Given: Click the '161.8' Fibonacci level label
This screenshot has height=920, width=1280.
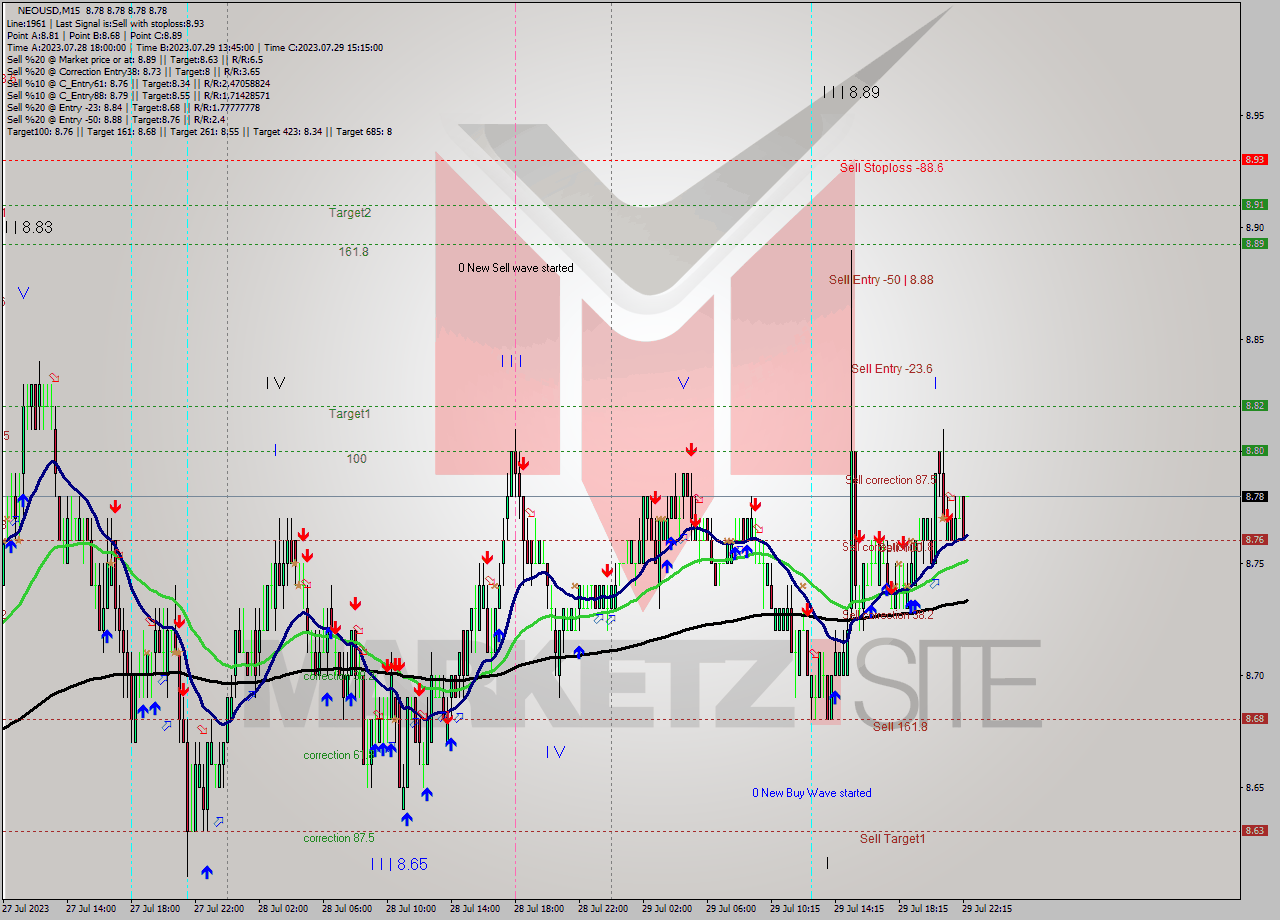Looking at the screenshot, I should (353, 252).
